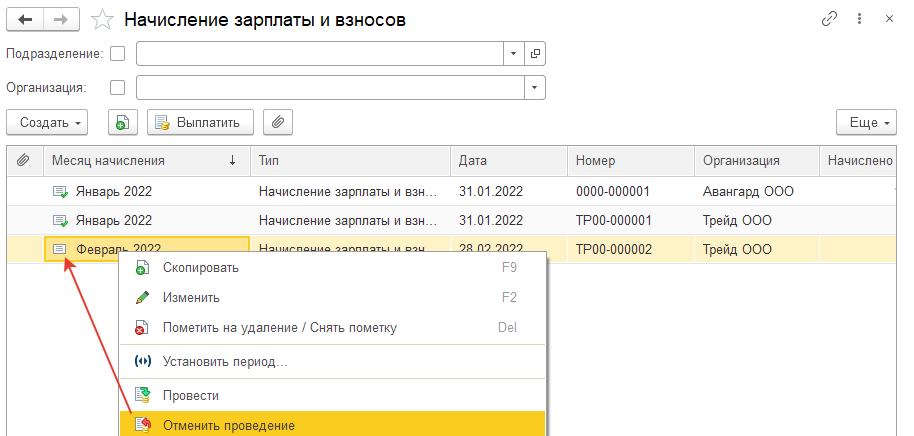Open the three-dot options menu
The image size is (914, 436).
tap(860, 19)
